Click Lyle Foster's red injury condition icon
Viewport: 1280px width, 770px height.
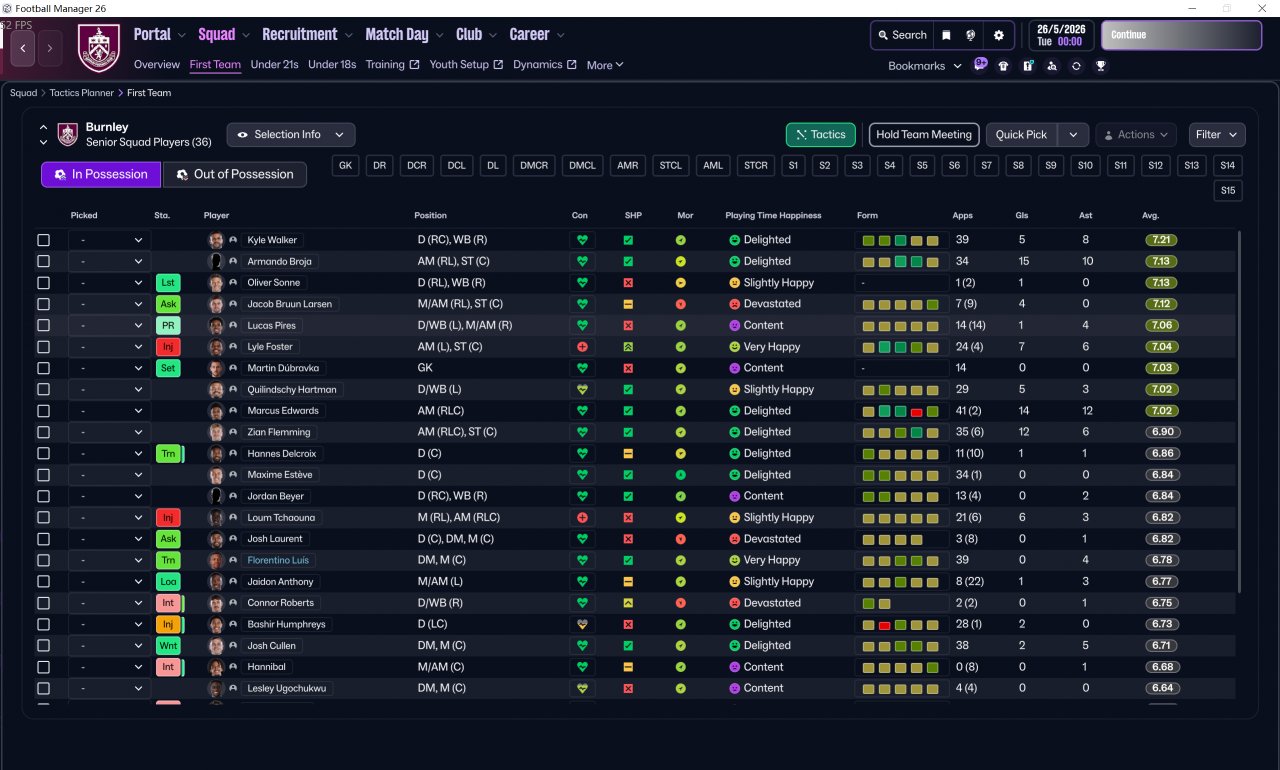click(581, 347)
